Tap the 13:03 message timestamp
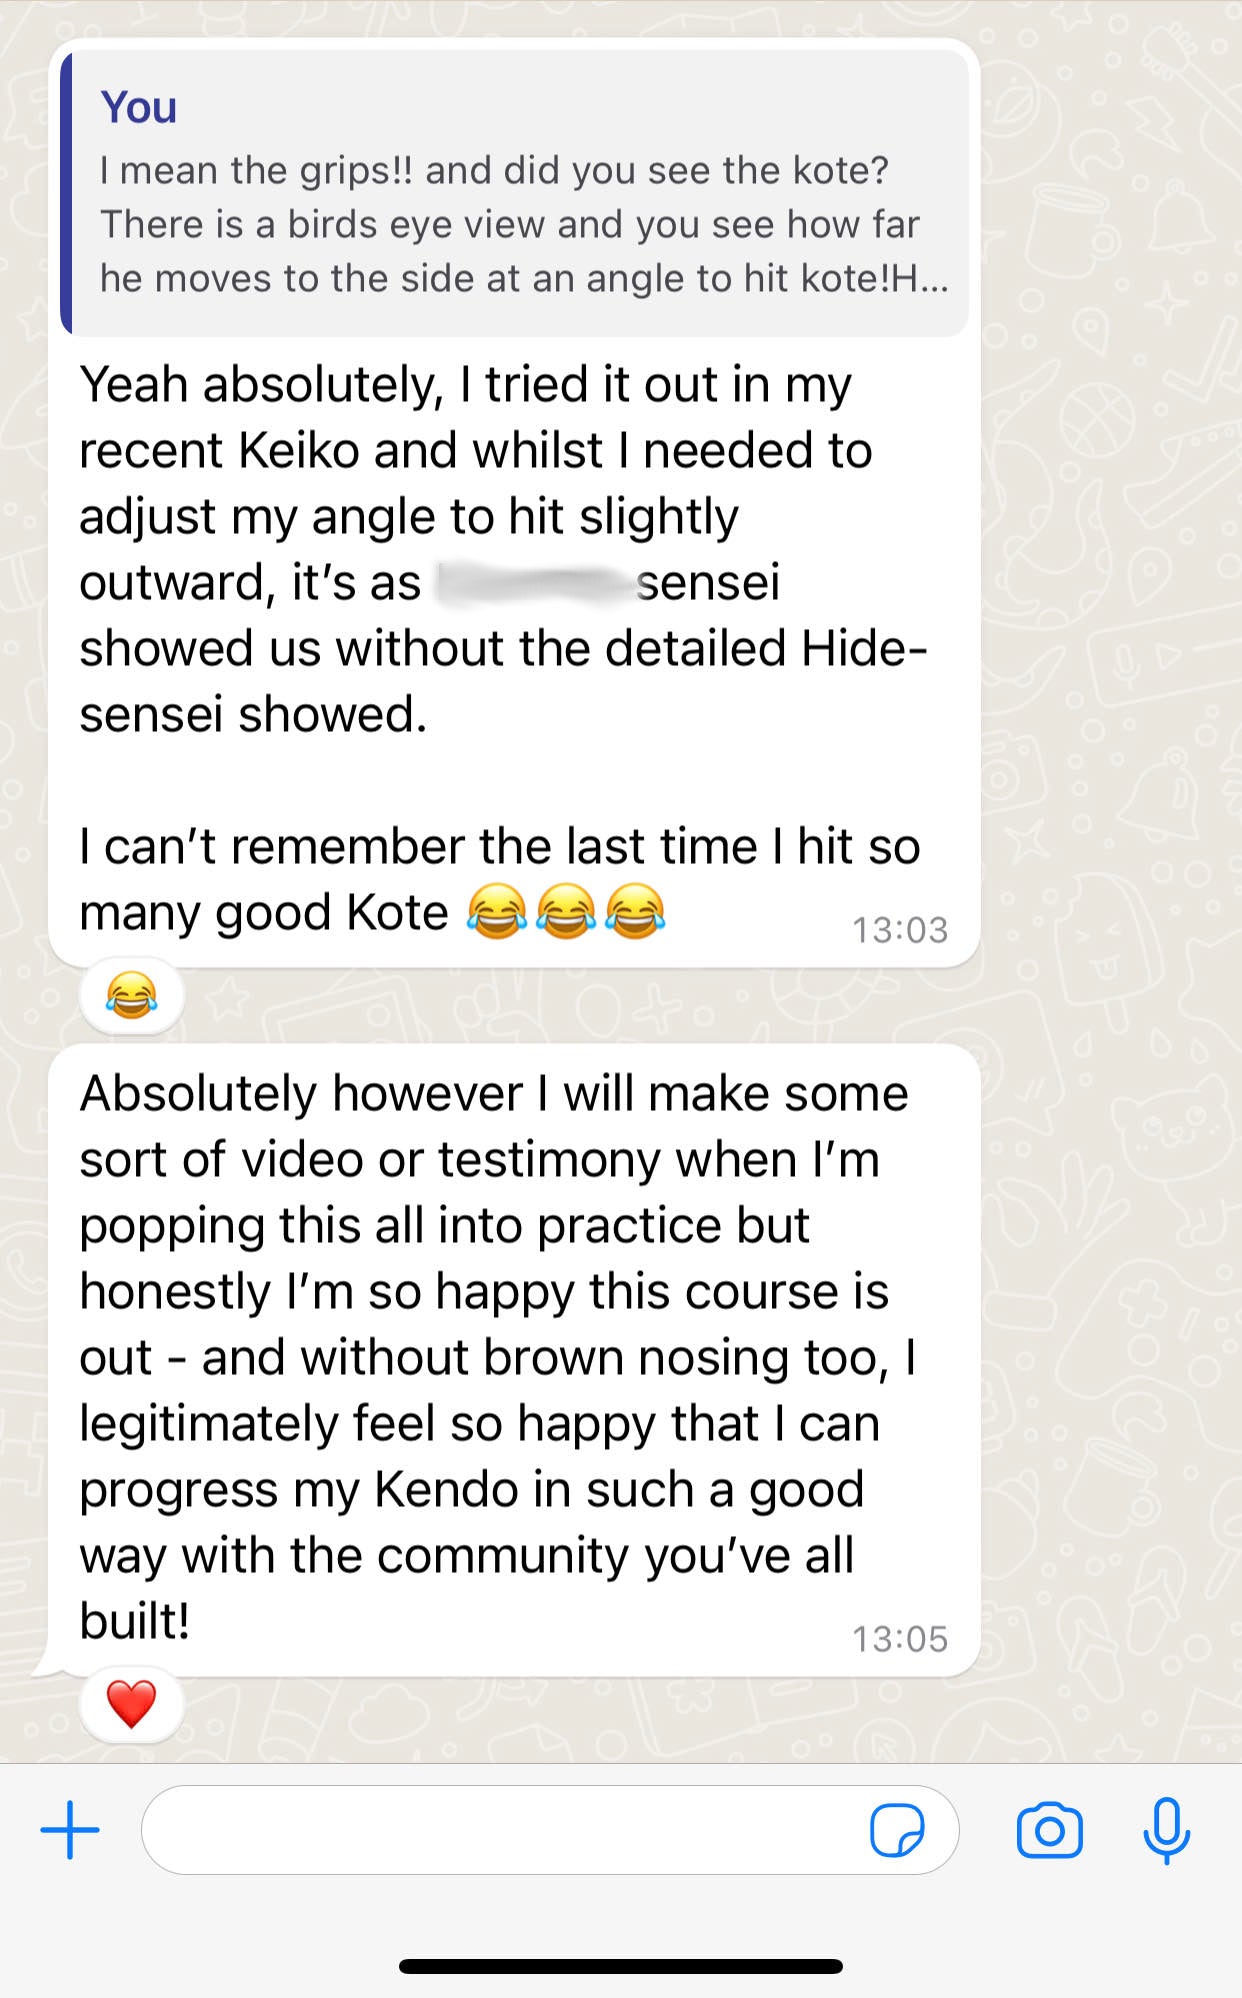Viewport: 1242px width, 1998px height. (899, 930)
